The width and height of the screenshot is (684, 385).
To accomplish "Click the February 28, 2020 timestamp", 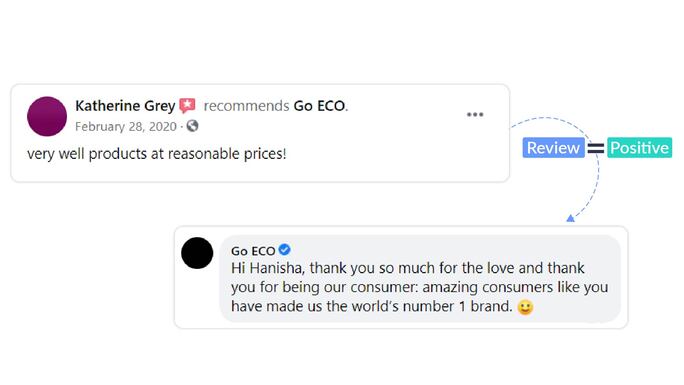I will coord(126,126).
